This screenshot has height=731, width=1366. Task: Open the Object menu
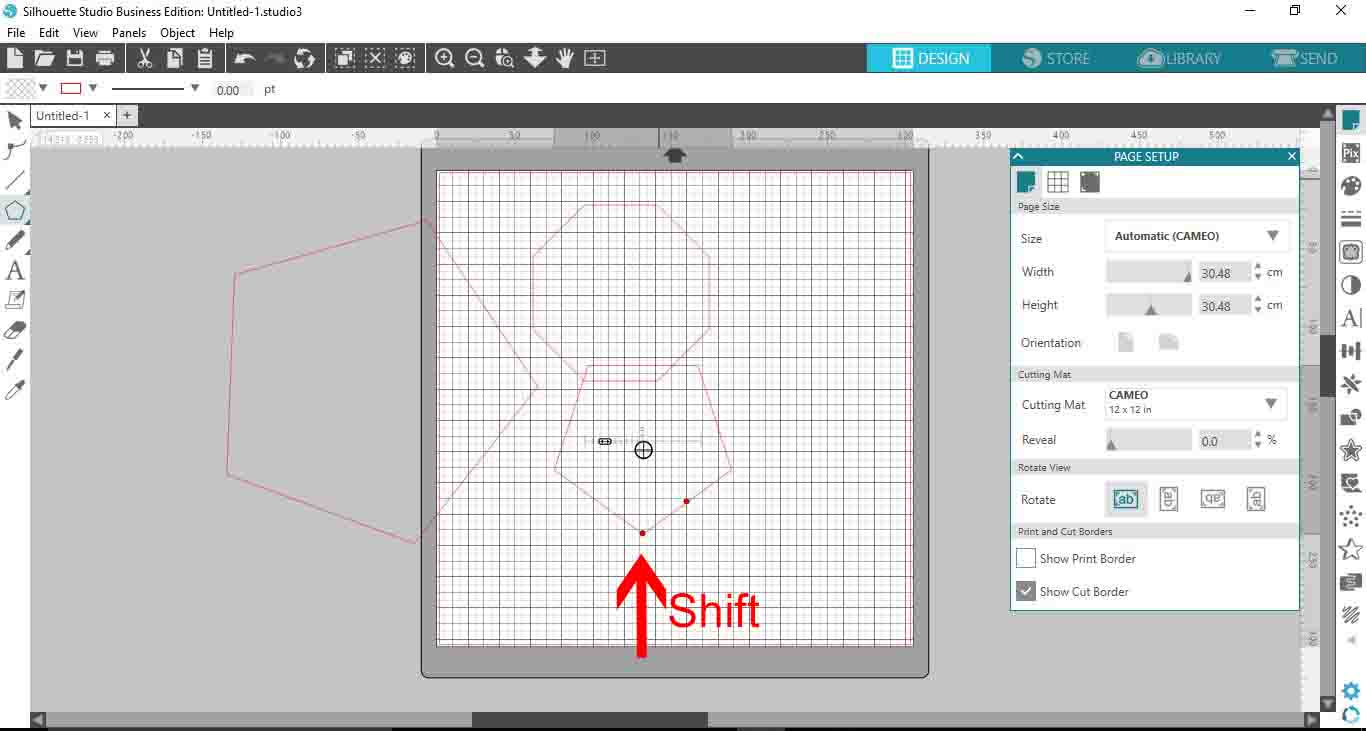pos(178,32)
